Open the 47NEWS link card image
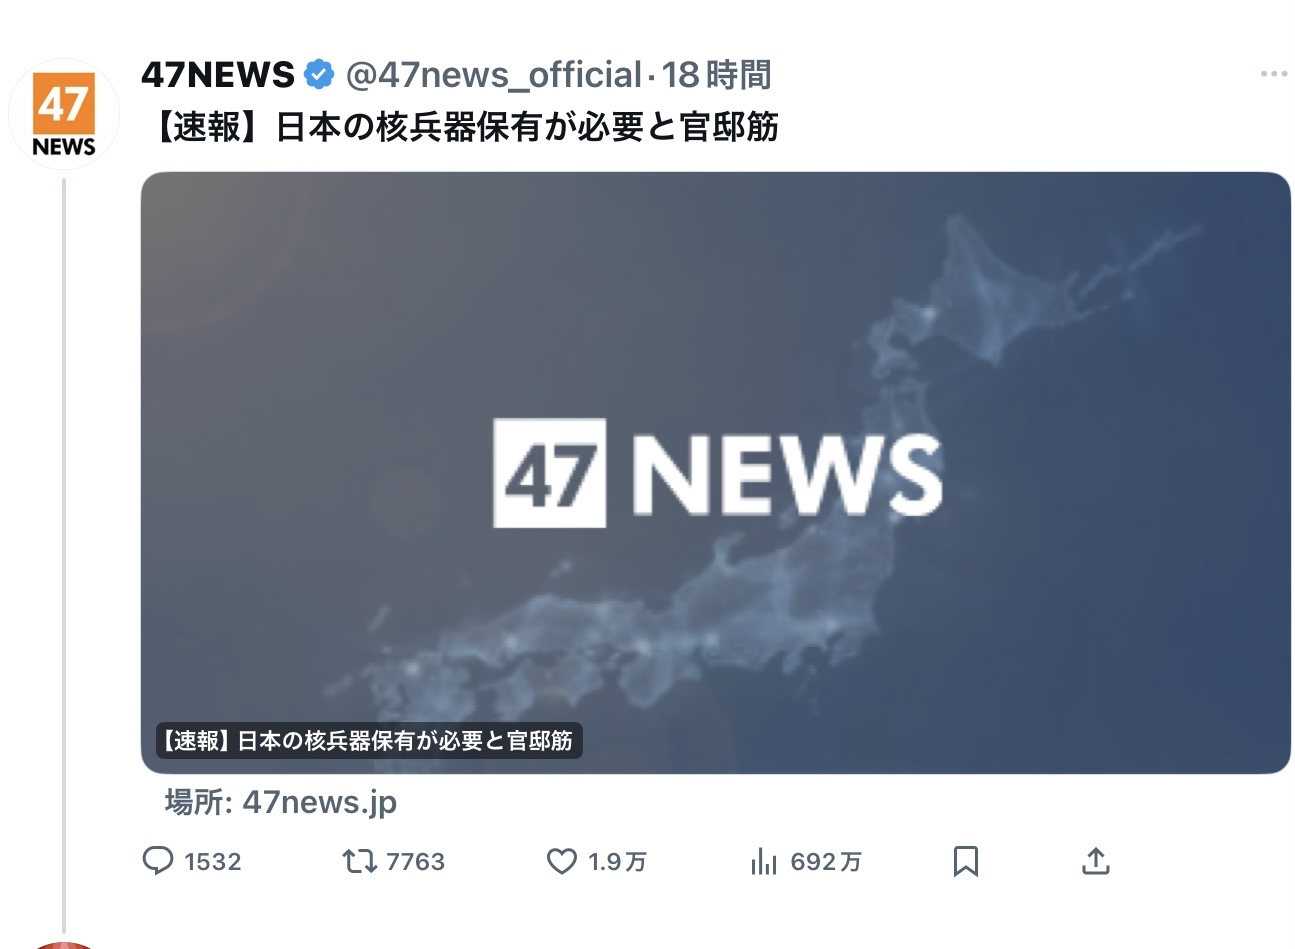The width and height of the screenshot is (1295, 949). [716, 473]
